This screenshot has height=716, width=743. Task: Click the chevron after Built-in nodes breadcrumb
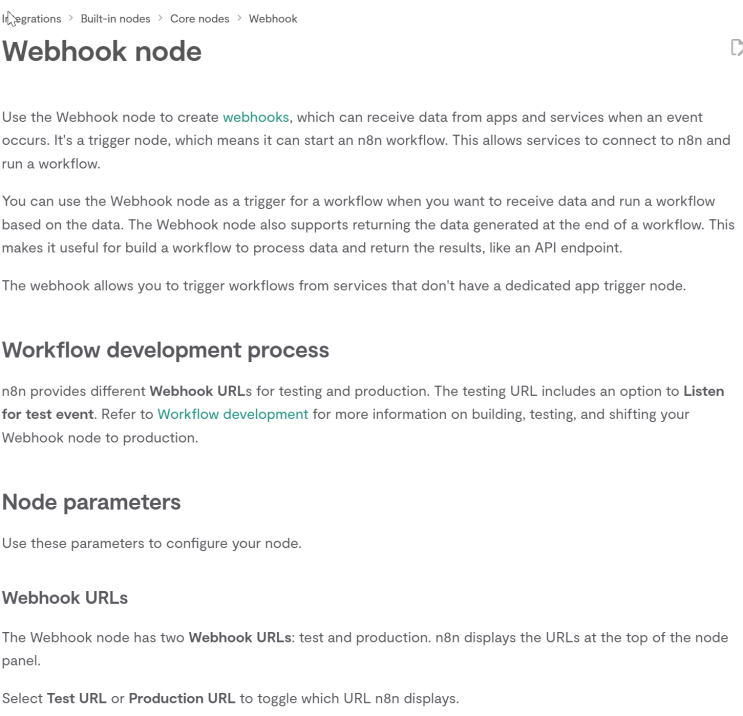tap(159, 19)
